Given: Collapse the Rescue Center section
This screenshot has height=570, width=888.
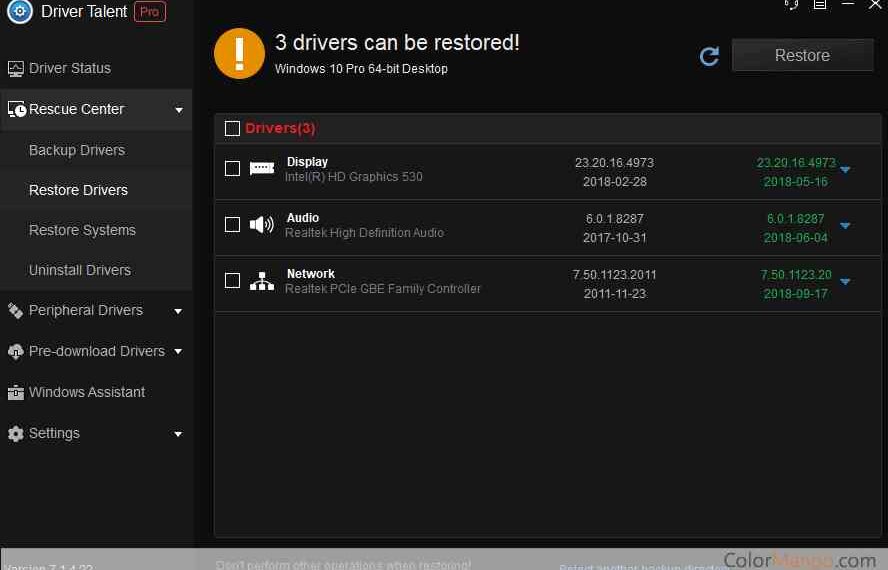Looking at the screenshot, I should click(178, 110).
